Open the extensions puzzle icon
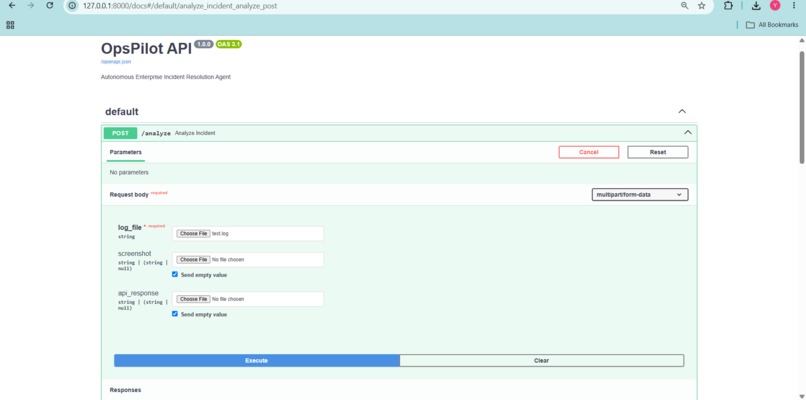Viewport: 806px width, 400px height. coord(728,6)
